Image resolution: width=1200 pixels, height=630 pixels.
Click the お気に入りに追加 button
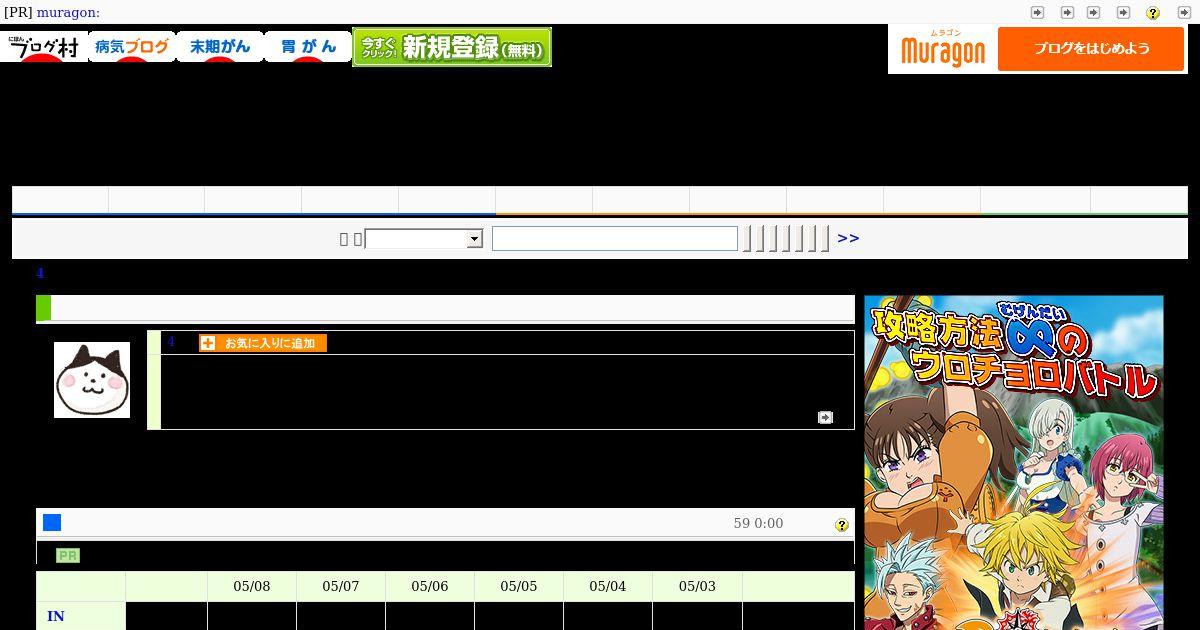(263, 343)
